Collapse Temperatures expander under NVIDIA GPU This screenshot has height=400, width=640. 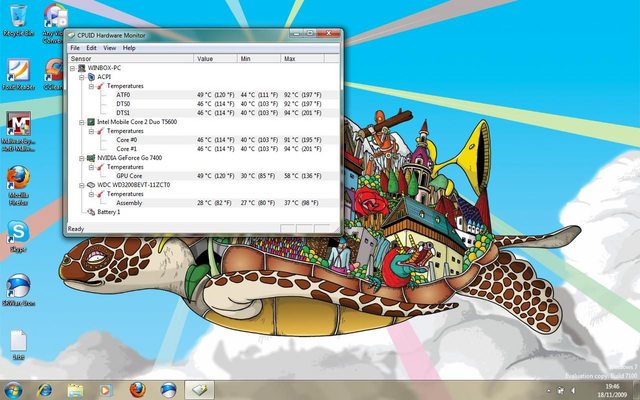[x=91, y=167]
